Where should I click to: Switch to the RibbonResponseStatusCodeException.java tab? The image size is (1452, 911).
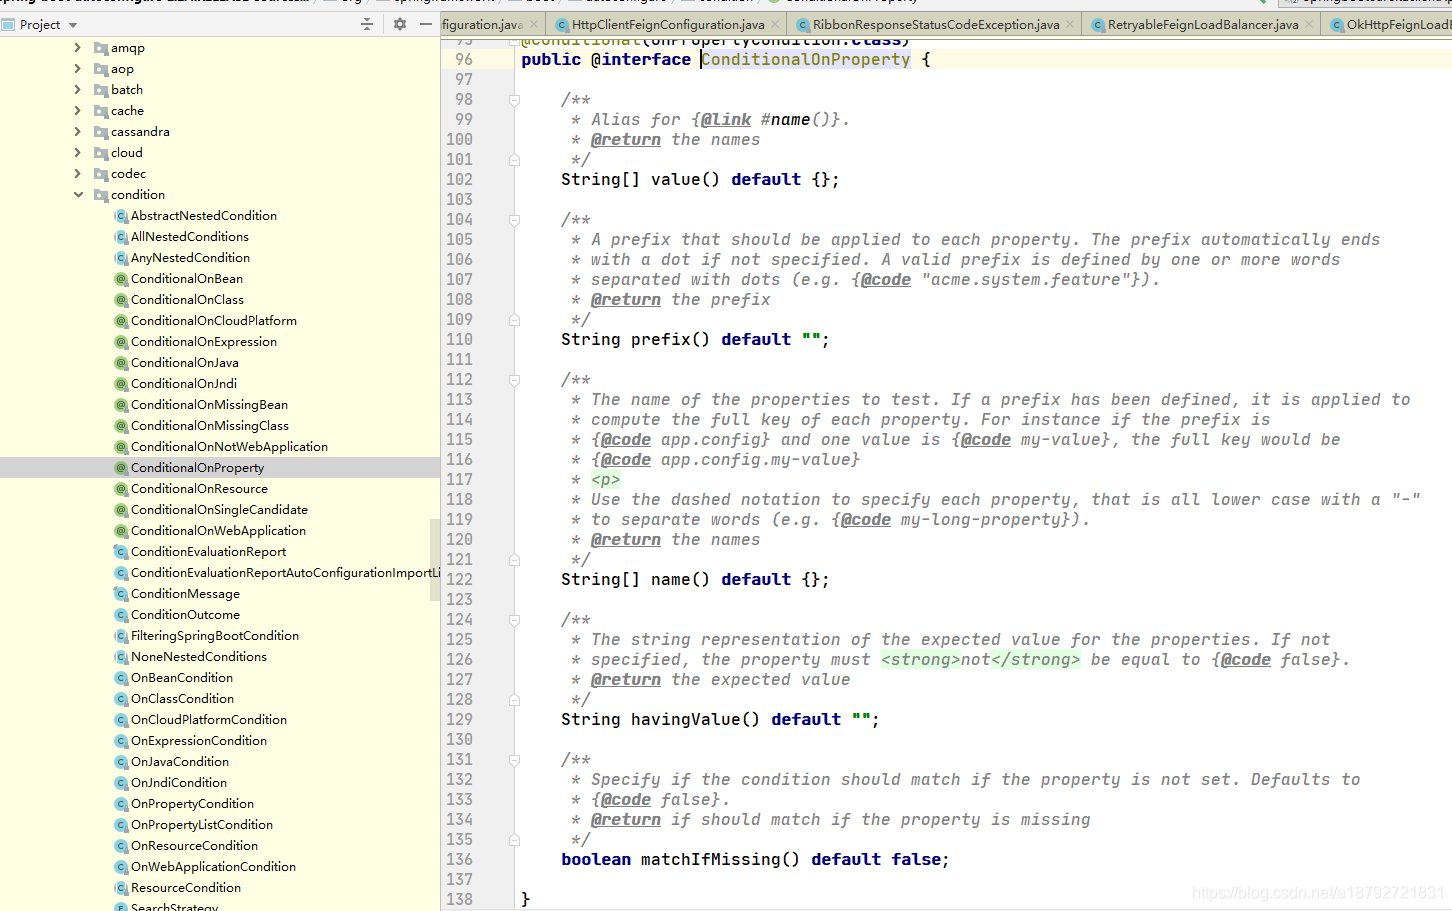point(935,25)
